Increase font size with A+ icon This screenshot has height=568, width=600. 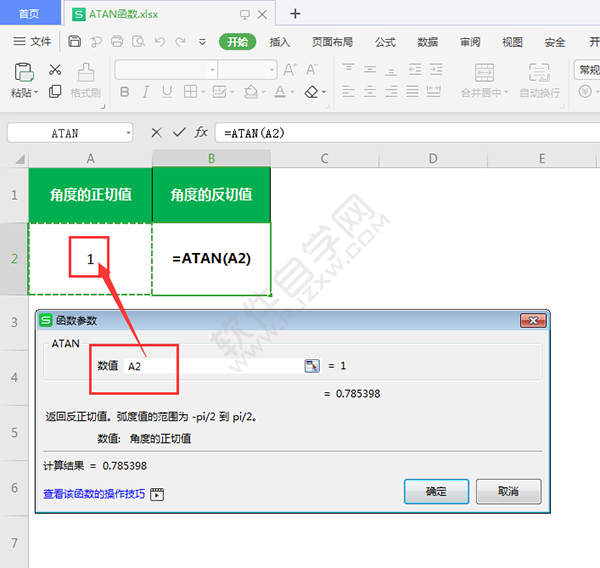coord(290,70)
